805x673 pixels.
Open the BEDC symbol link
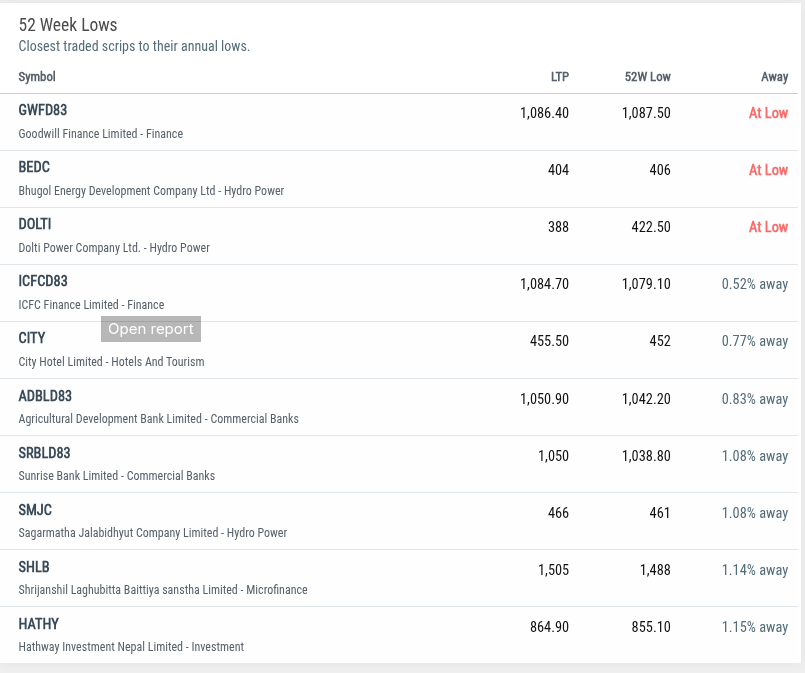(34, 167)
